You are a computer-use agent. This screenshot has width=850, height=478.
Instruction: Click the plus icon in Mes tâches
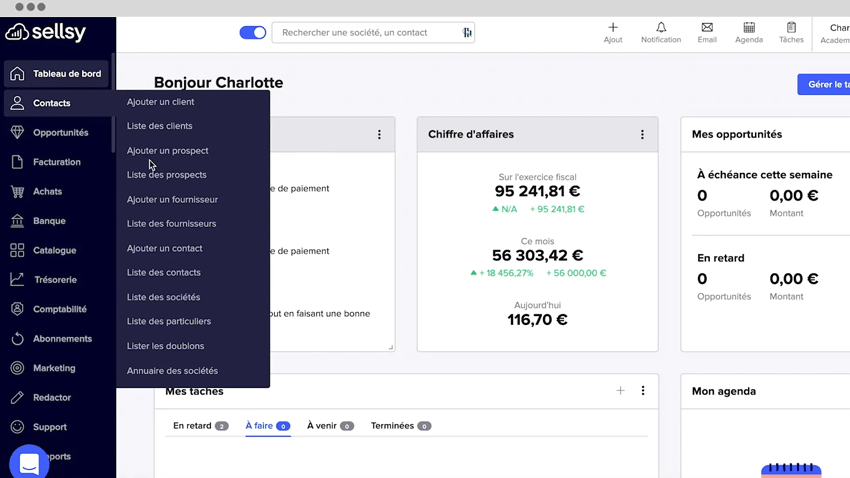tap(620, 391)
